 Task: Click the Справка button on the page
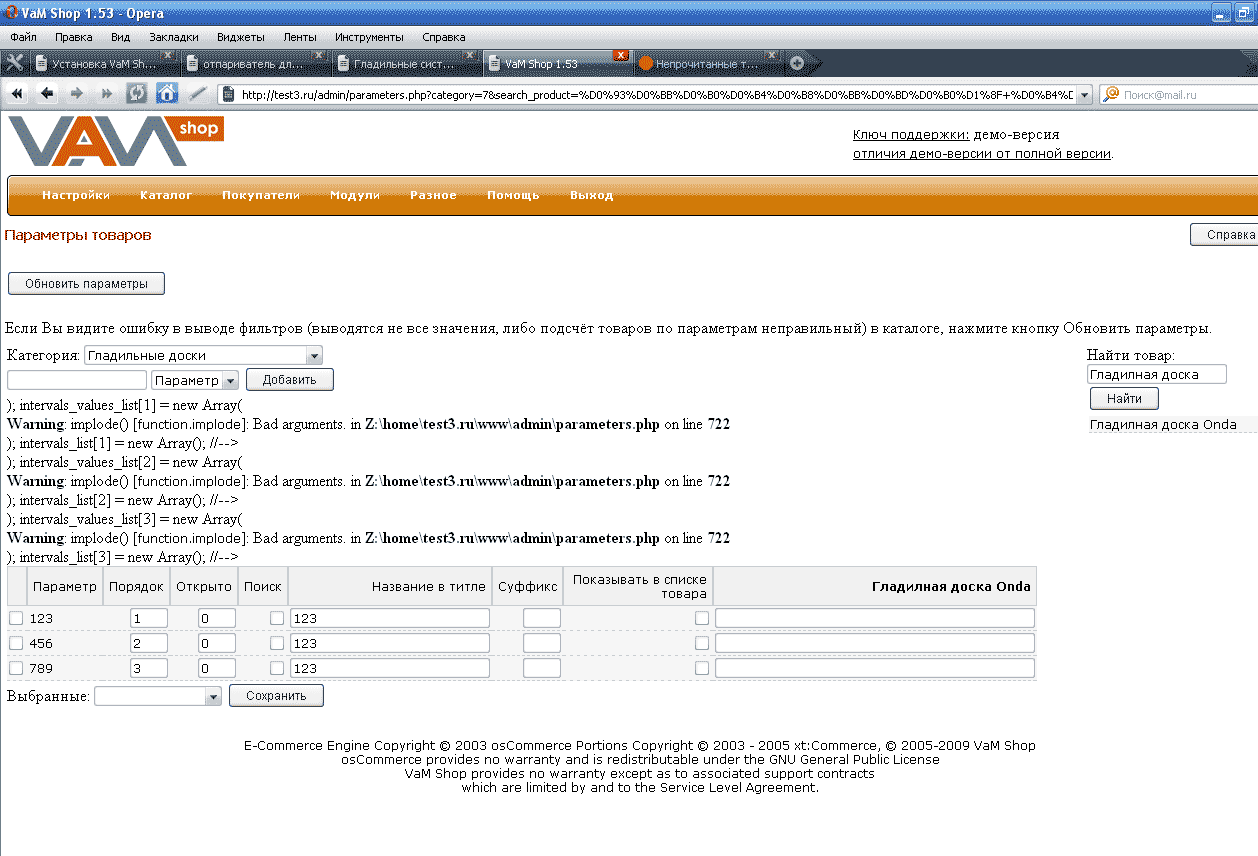point(1224,235)
